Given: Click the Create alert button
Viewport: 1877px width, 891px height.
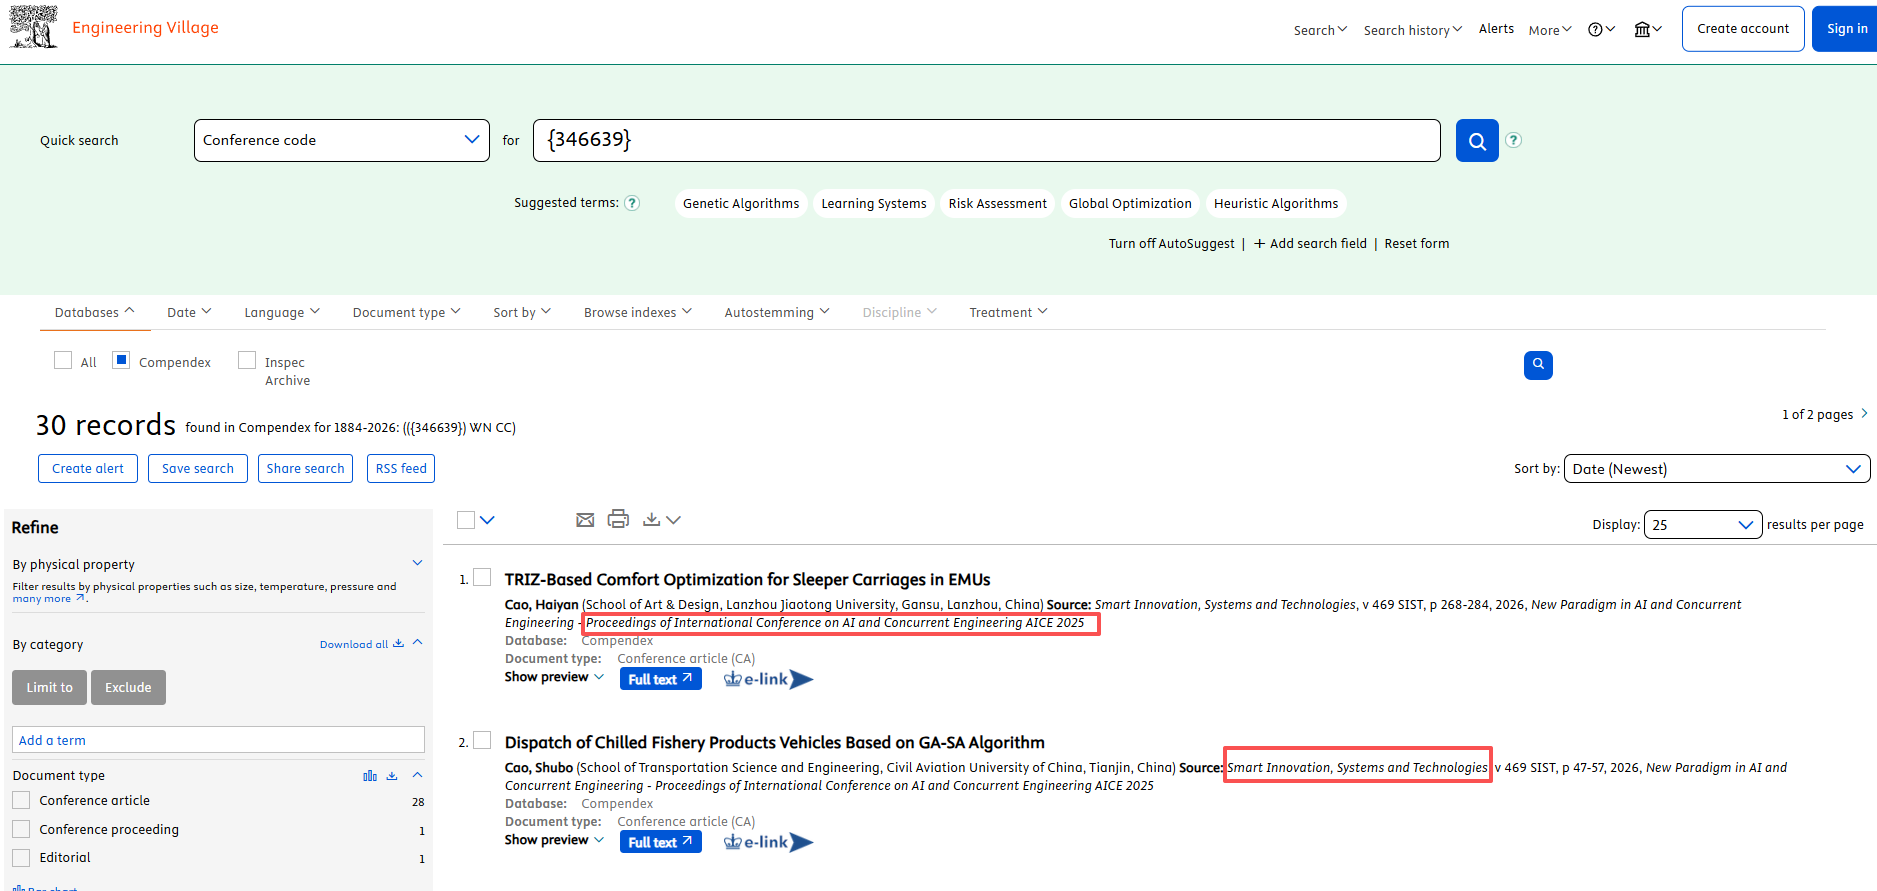Looking at the screenshot, I should pos(88,469).
